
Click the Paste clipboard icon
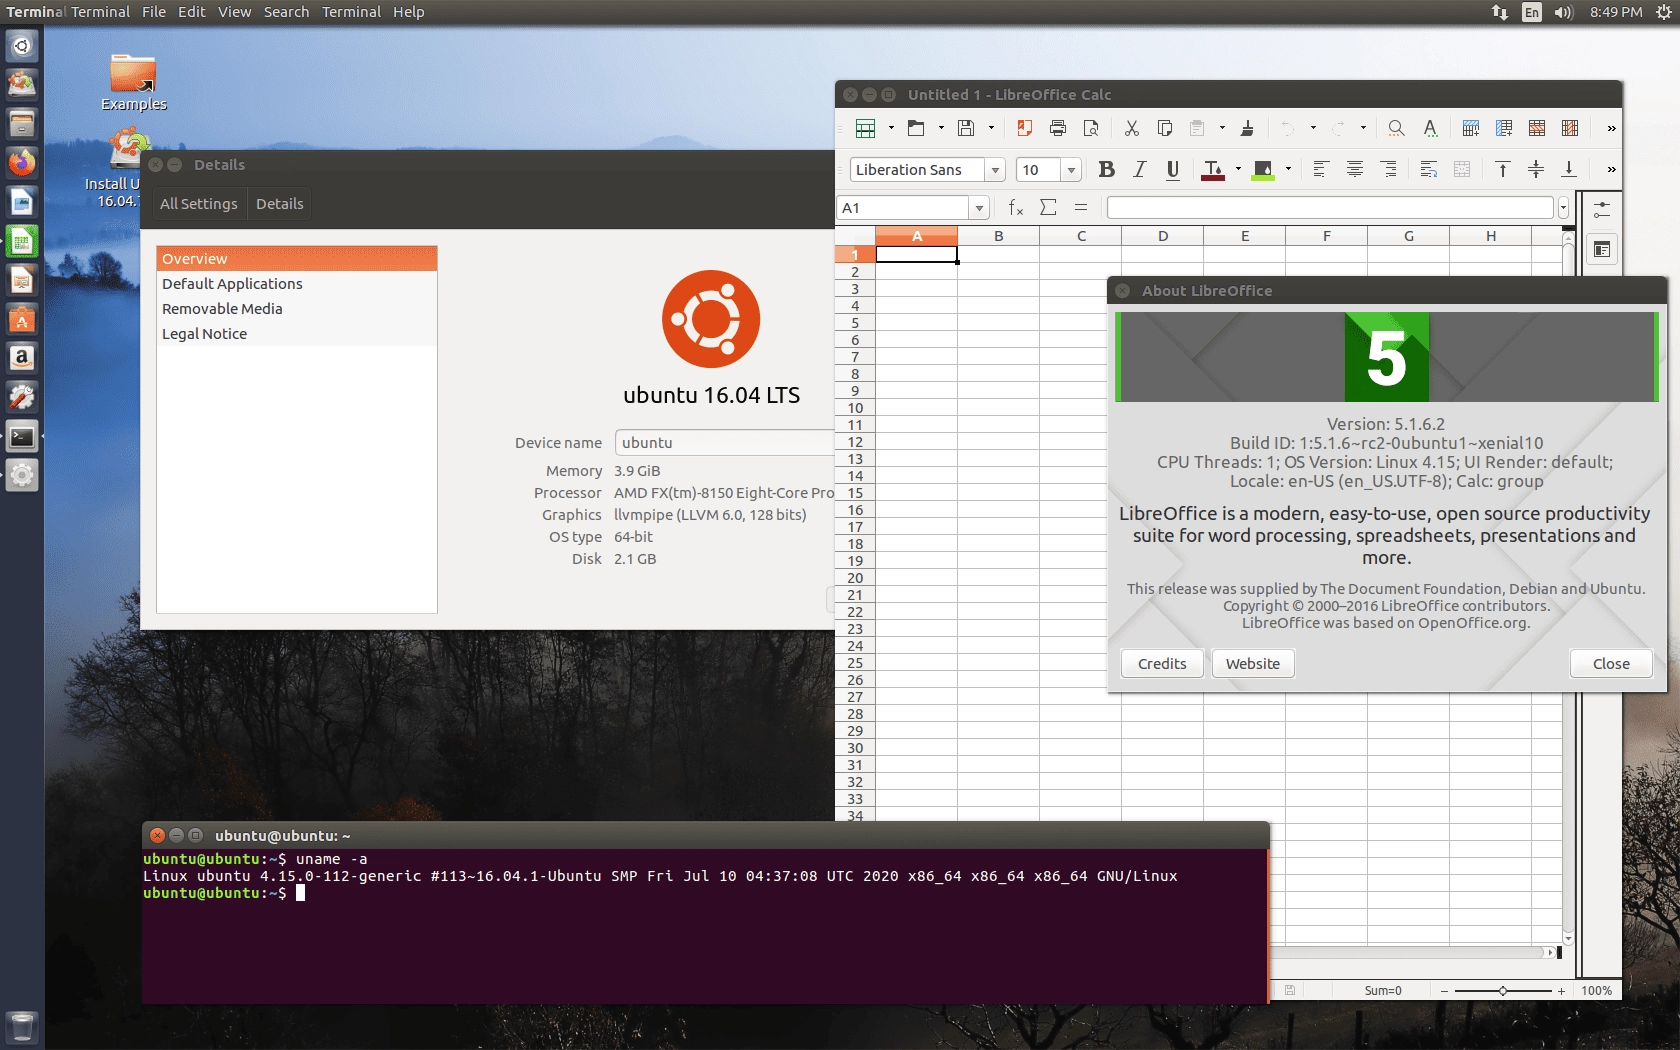(x=1197, y=128)
